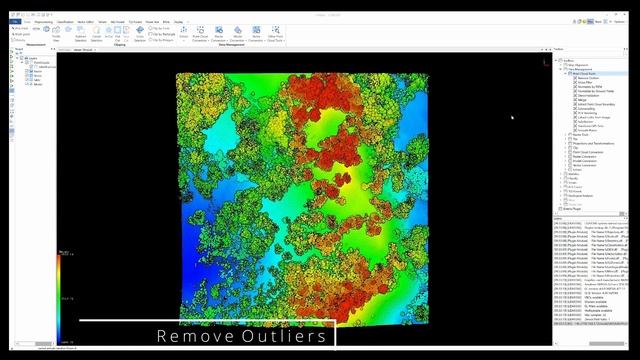Open Extract color from image tool
This screenshot has height=360, width=640.
coord(594,118)
